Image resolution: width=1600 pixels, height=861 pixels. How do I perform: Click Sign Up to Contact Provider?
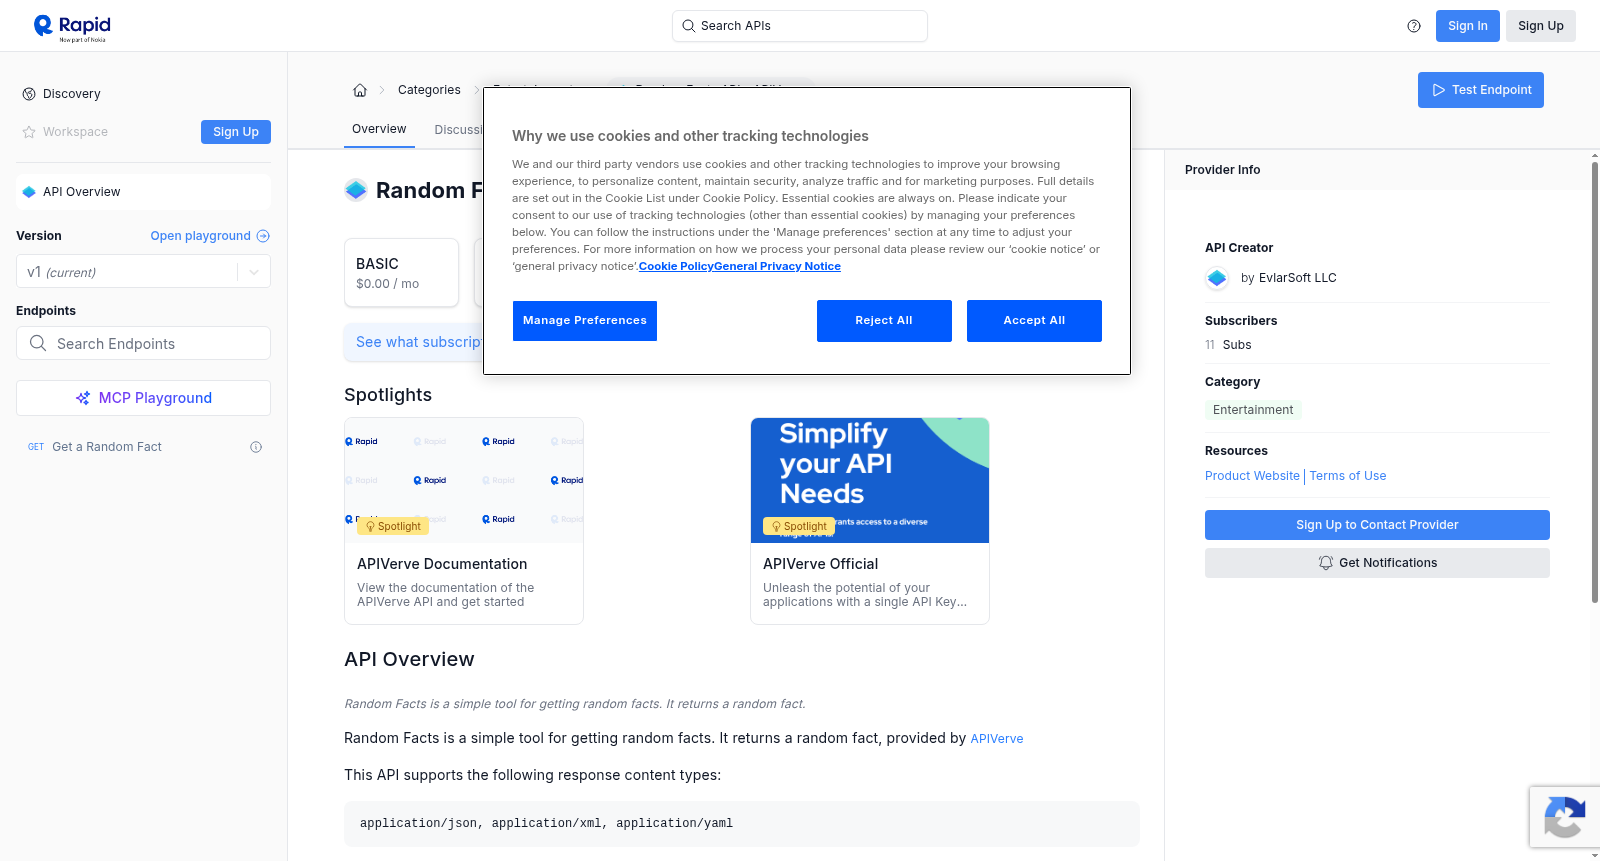(1377, 525)
